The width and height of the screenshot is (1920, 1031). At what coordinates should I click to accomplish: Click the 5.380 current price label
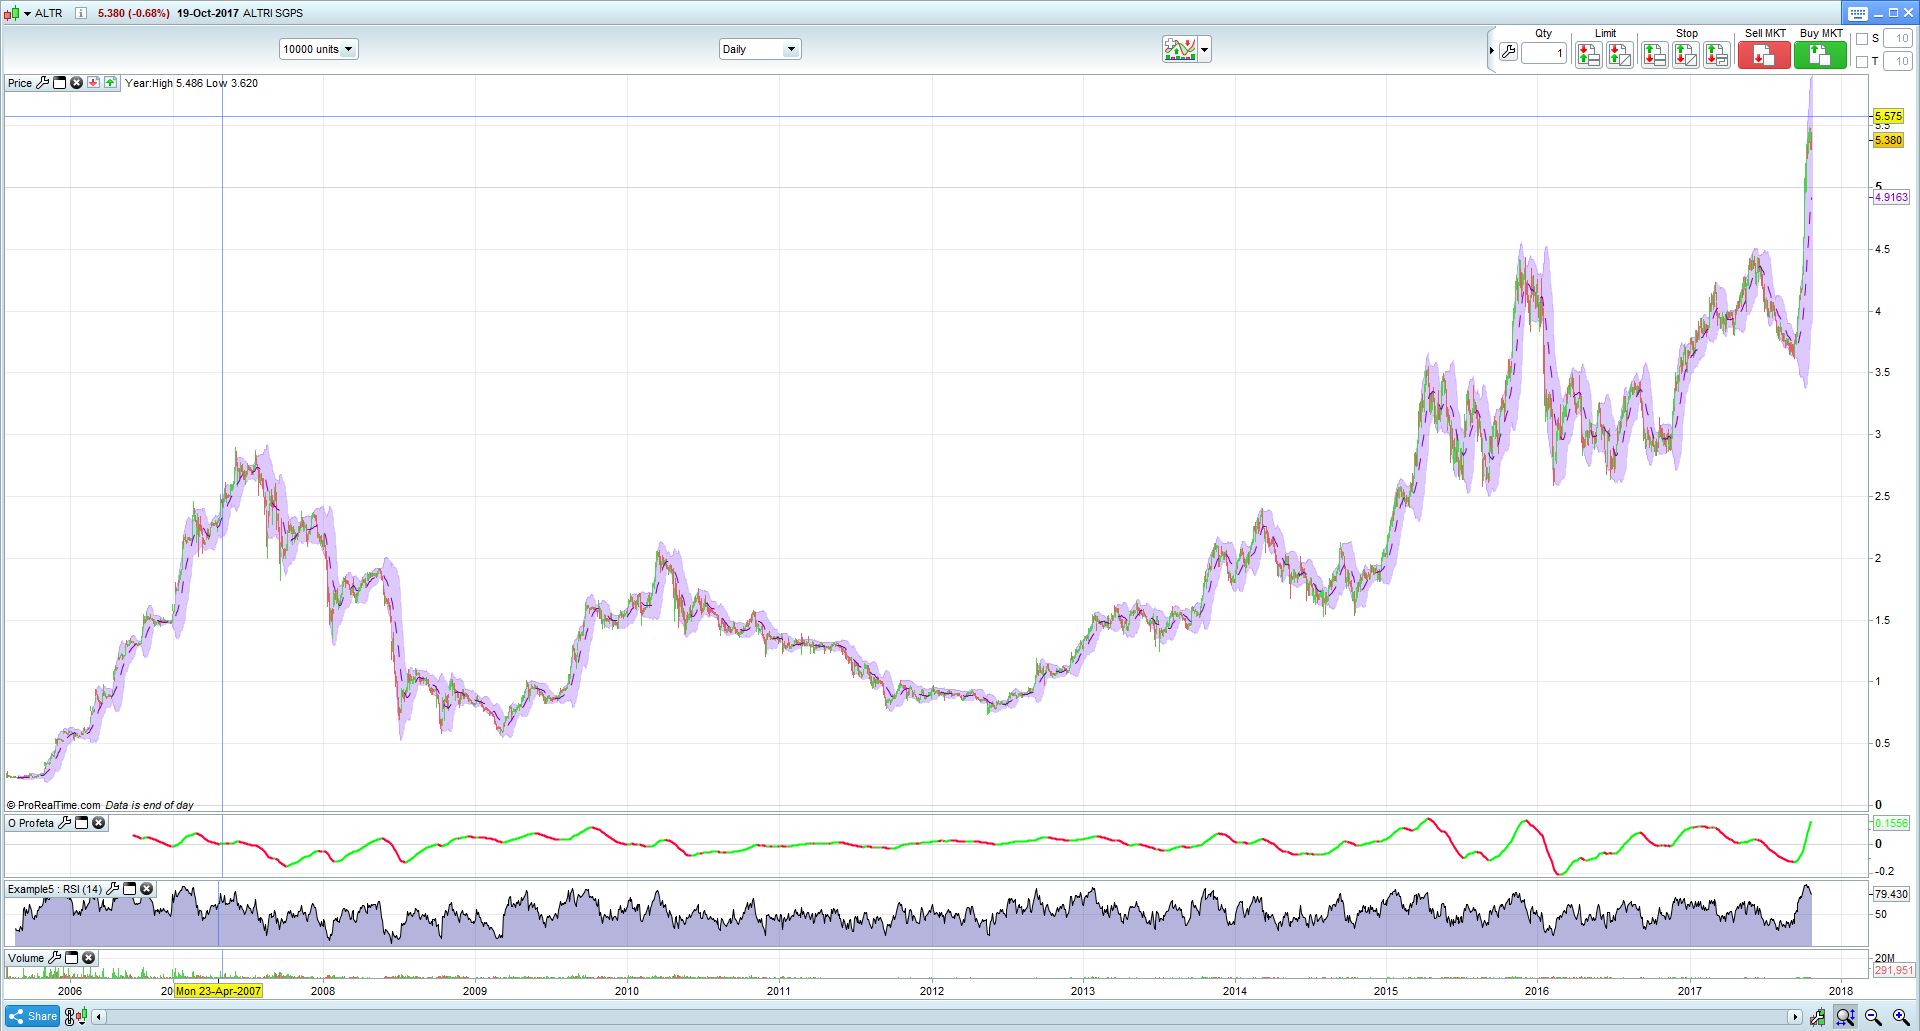tap(1888, 140)
